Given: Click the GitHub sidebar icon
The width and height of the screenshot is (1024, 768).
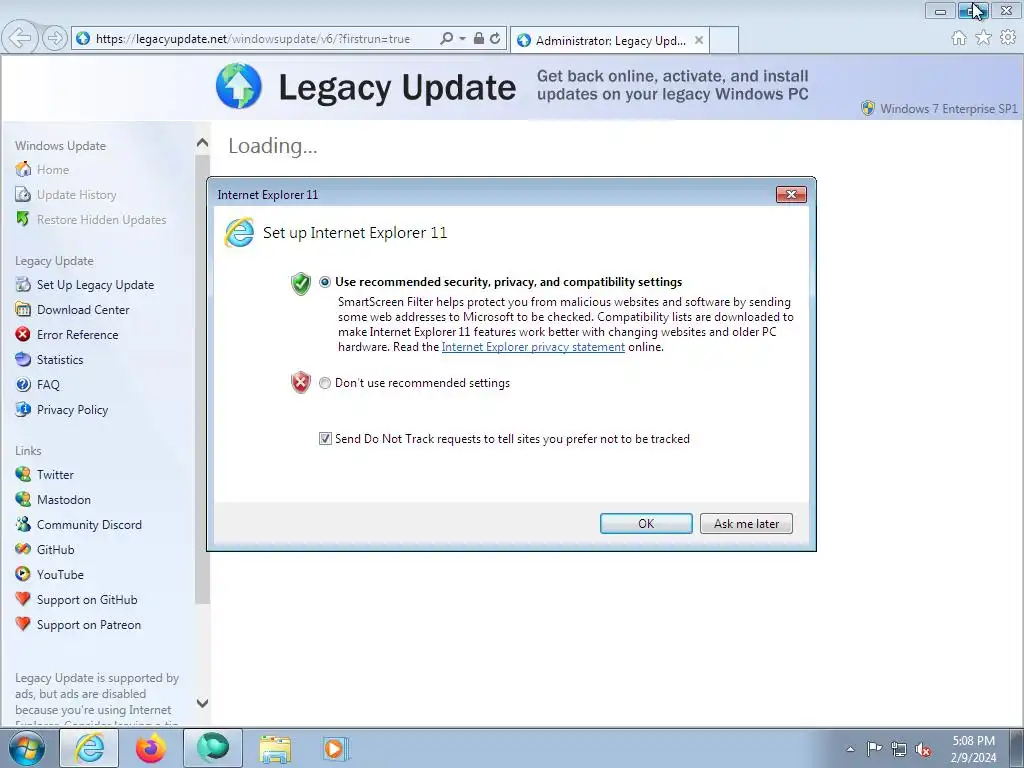Looking at the screenshot, I should click(x=23, y=549).
